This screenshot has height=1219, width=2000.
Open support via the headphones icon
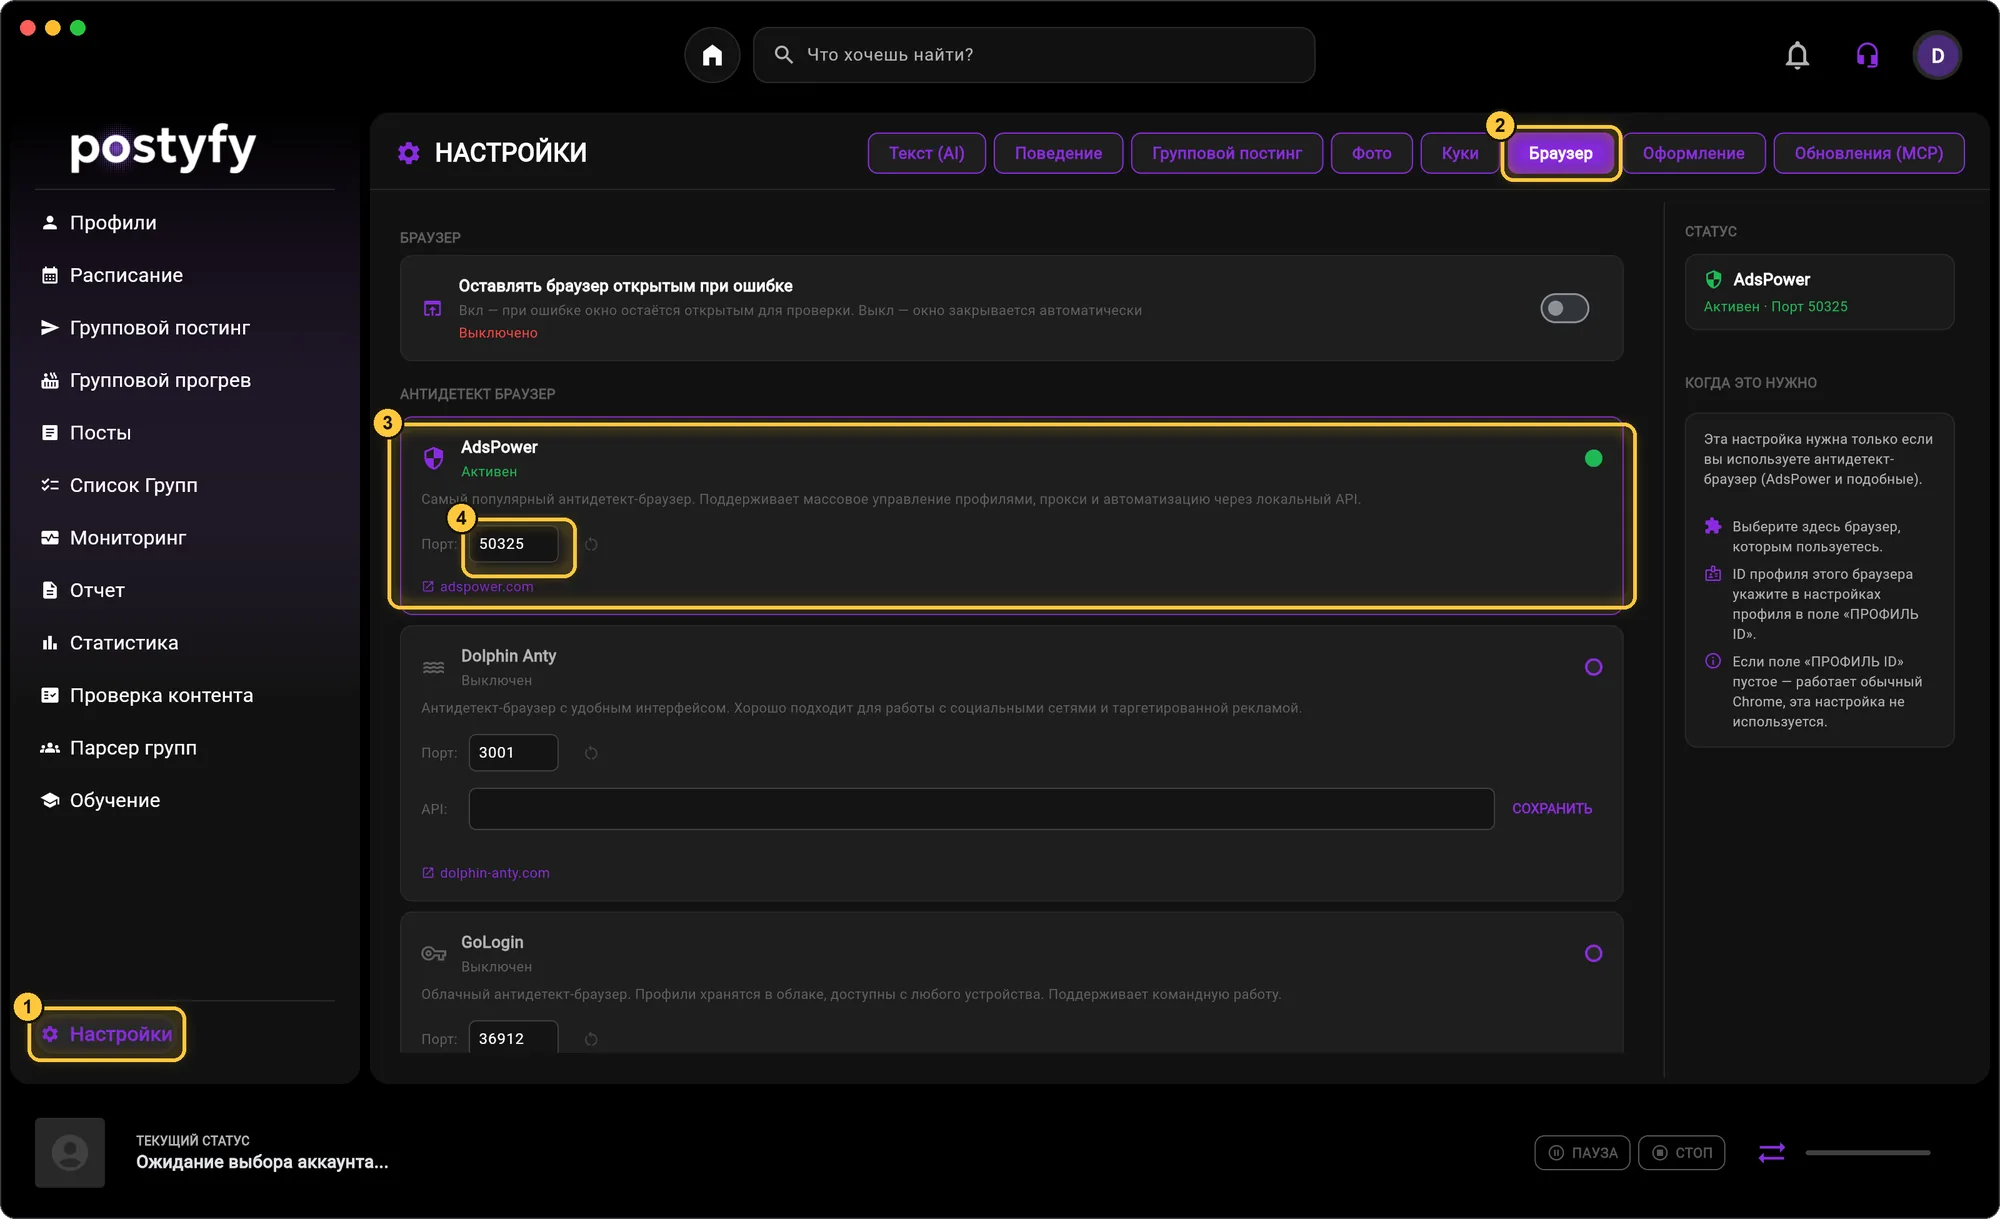pos(1867,55)
